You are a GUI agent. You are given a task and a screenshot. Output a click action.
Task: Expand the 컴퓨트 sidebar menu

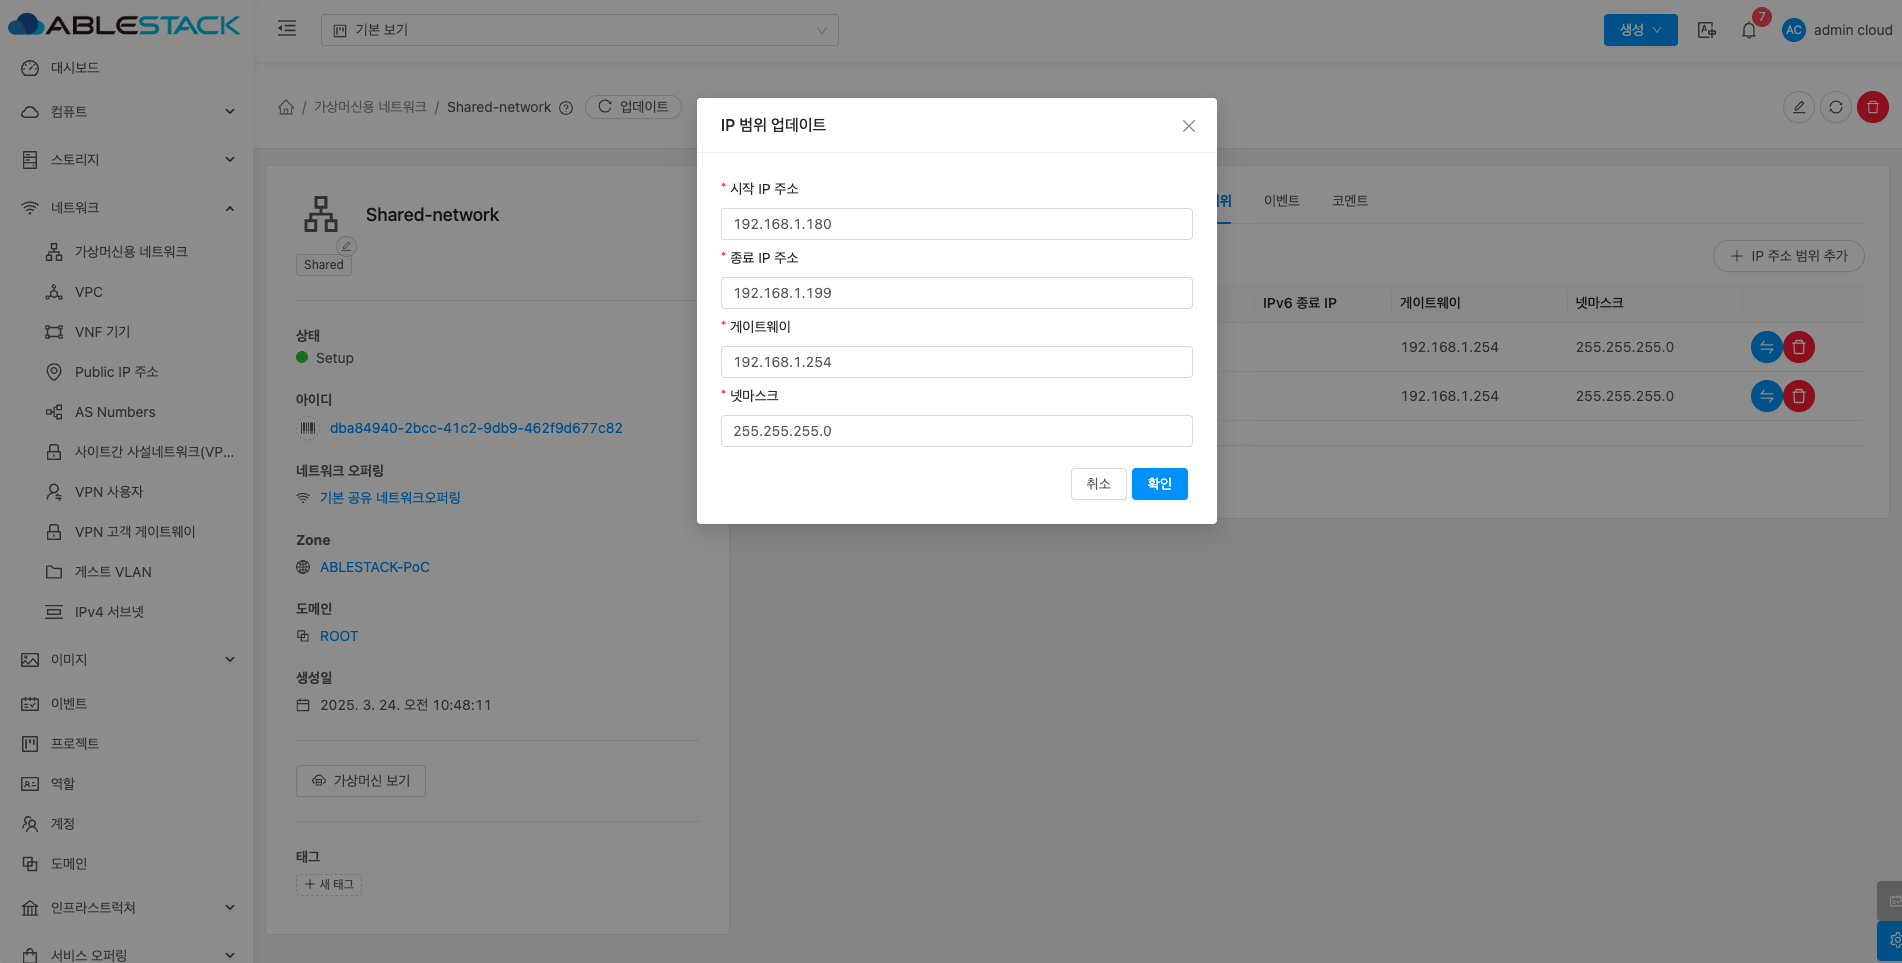tap(128, 112)
